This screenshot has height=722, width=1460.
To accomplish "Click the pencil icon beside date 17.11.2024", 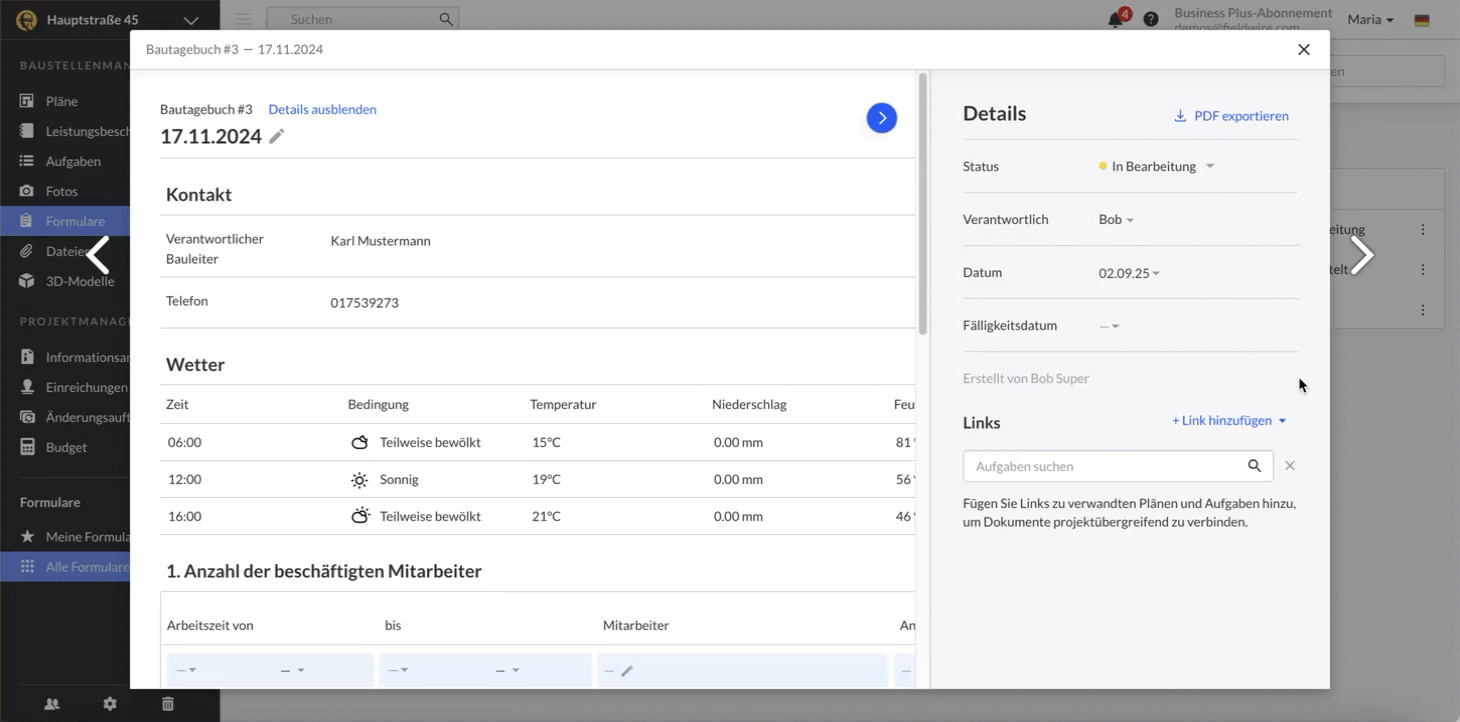I will point(277,136).
